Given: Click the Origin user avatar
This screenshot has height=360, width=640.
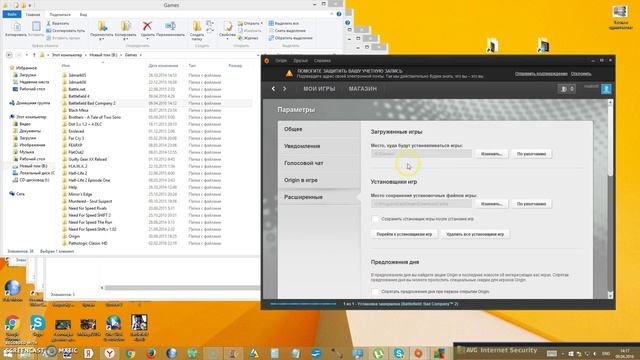Looking at the screenshot, I should point(606,89).
